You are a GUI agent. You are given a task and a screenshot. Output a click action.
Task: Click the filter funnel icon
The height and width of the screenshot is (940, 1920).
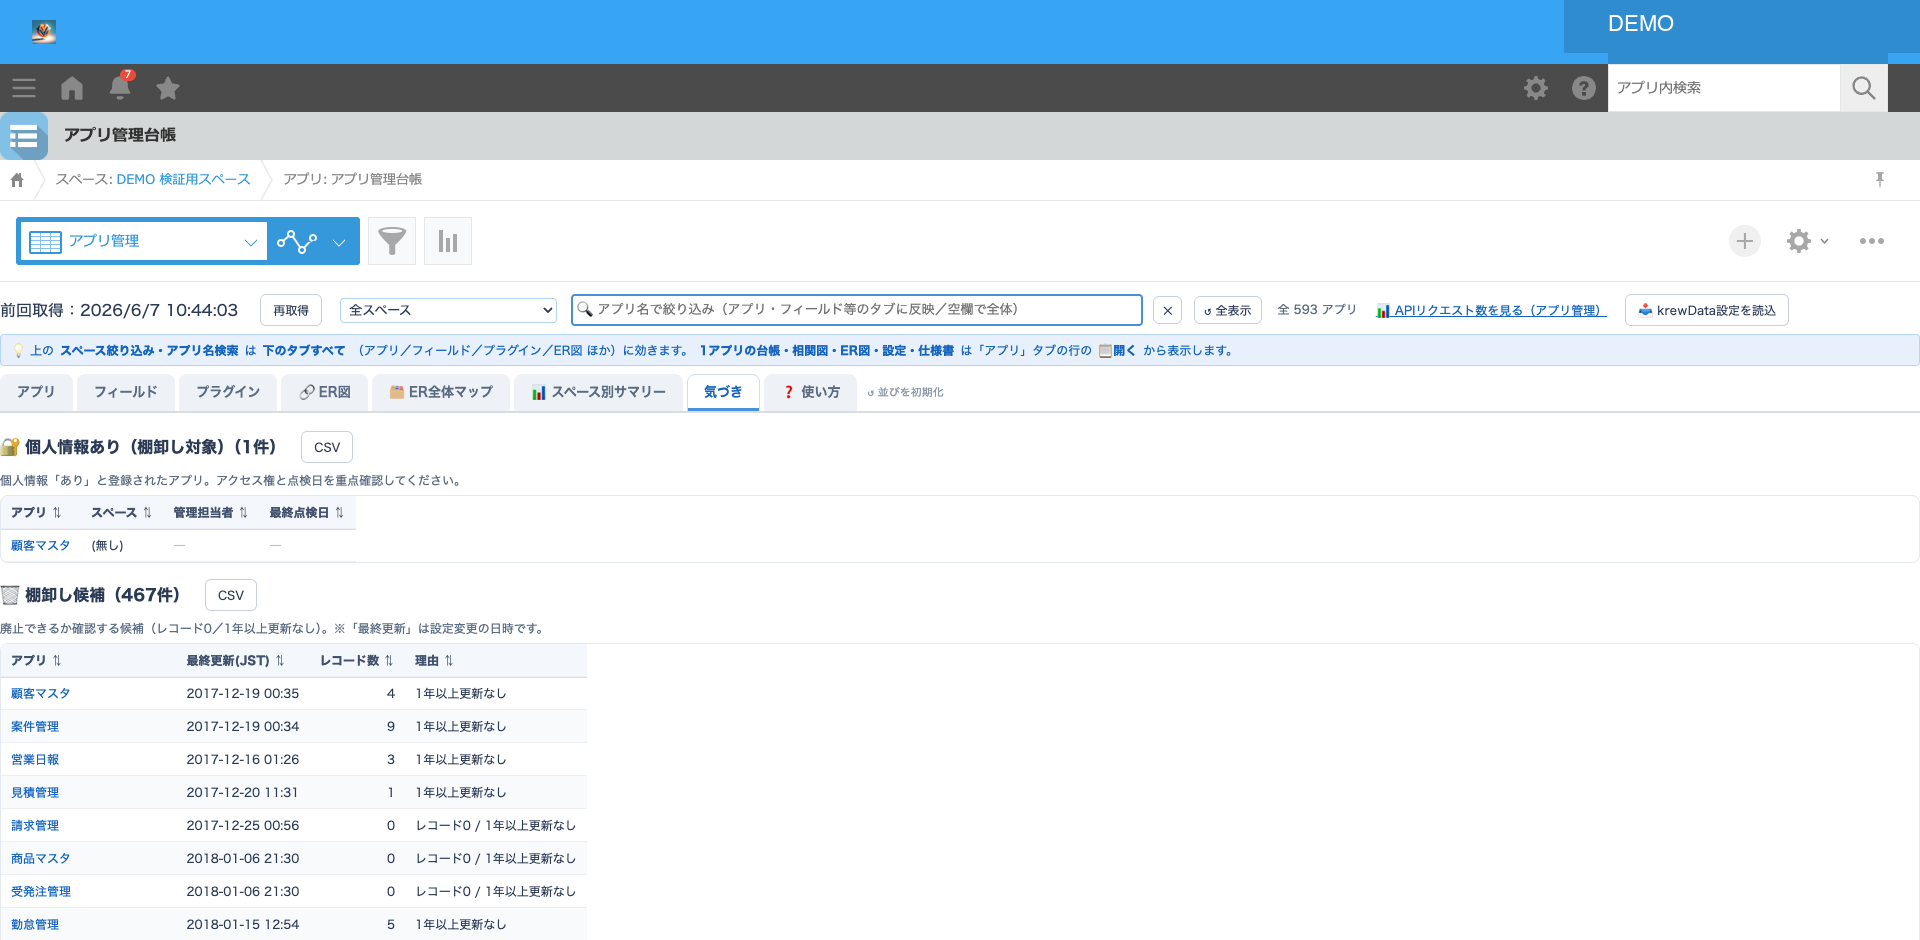click(392, 241)
